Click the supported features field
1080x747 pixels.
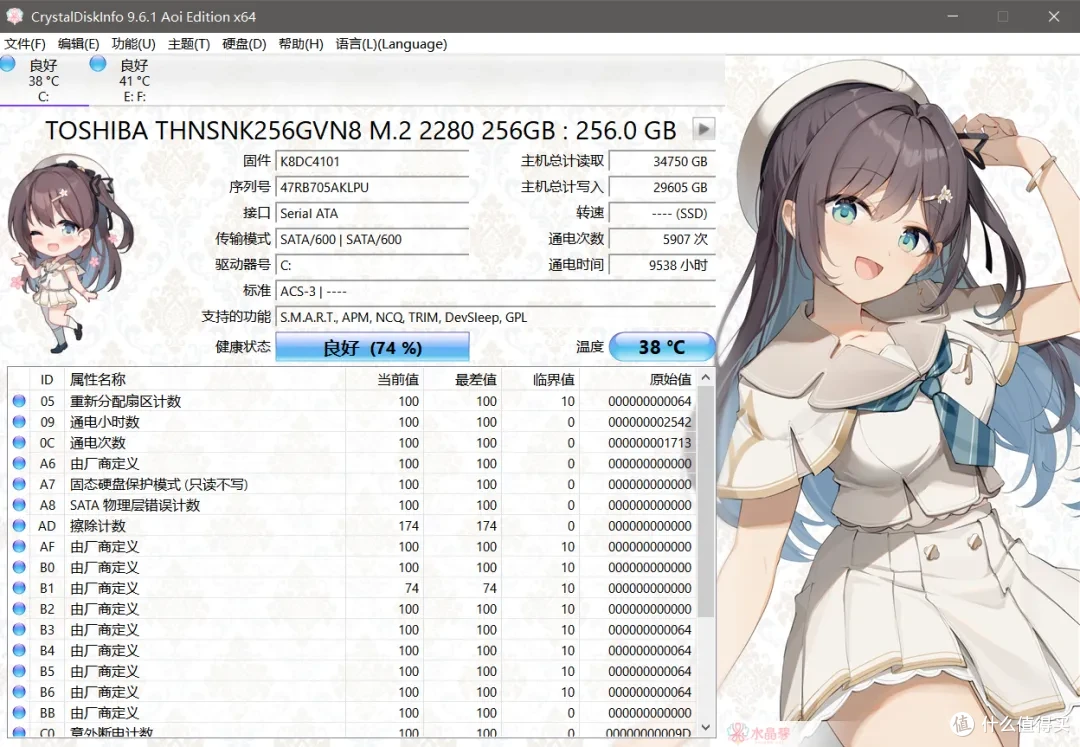pyautogui.click(x=495, y=317)
